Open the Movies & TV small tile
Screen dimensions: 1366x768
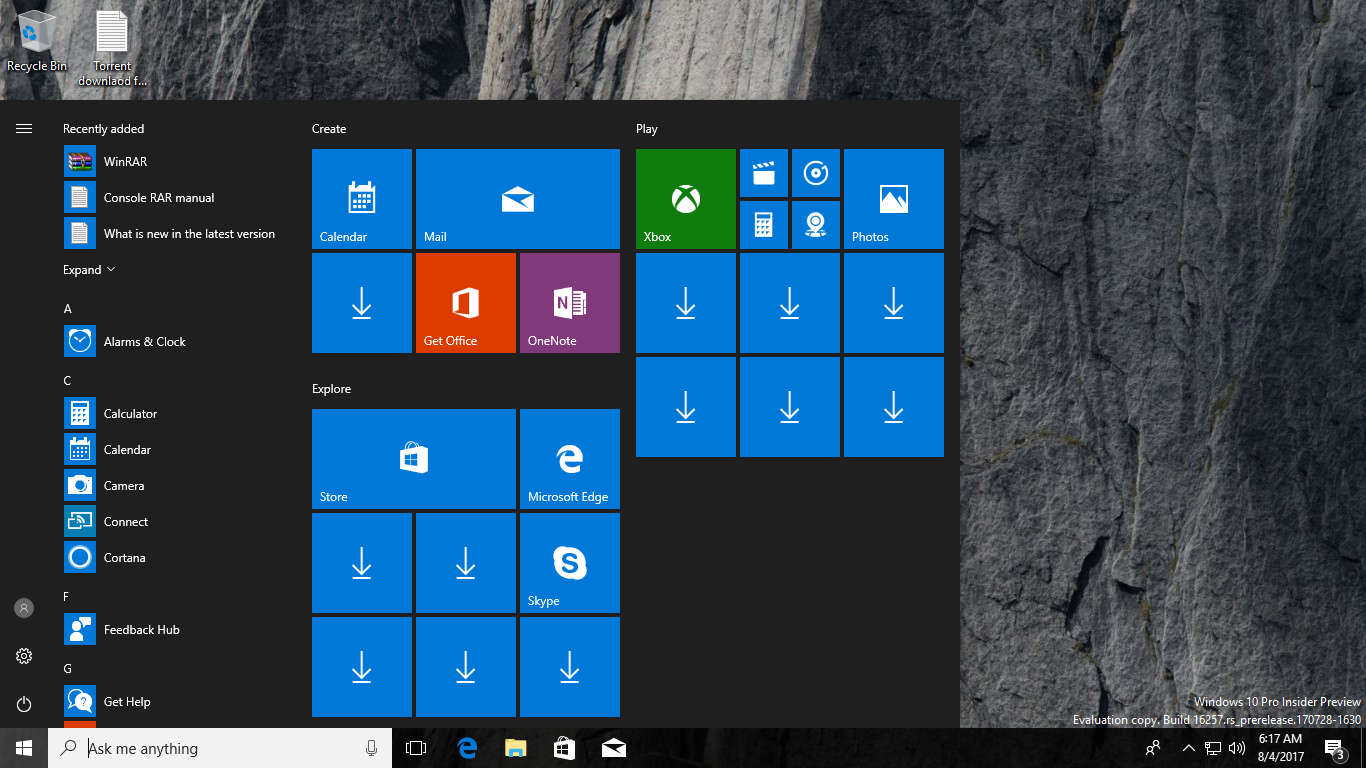(x=764, y=173)
